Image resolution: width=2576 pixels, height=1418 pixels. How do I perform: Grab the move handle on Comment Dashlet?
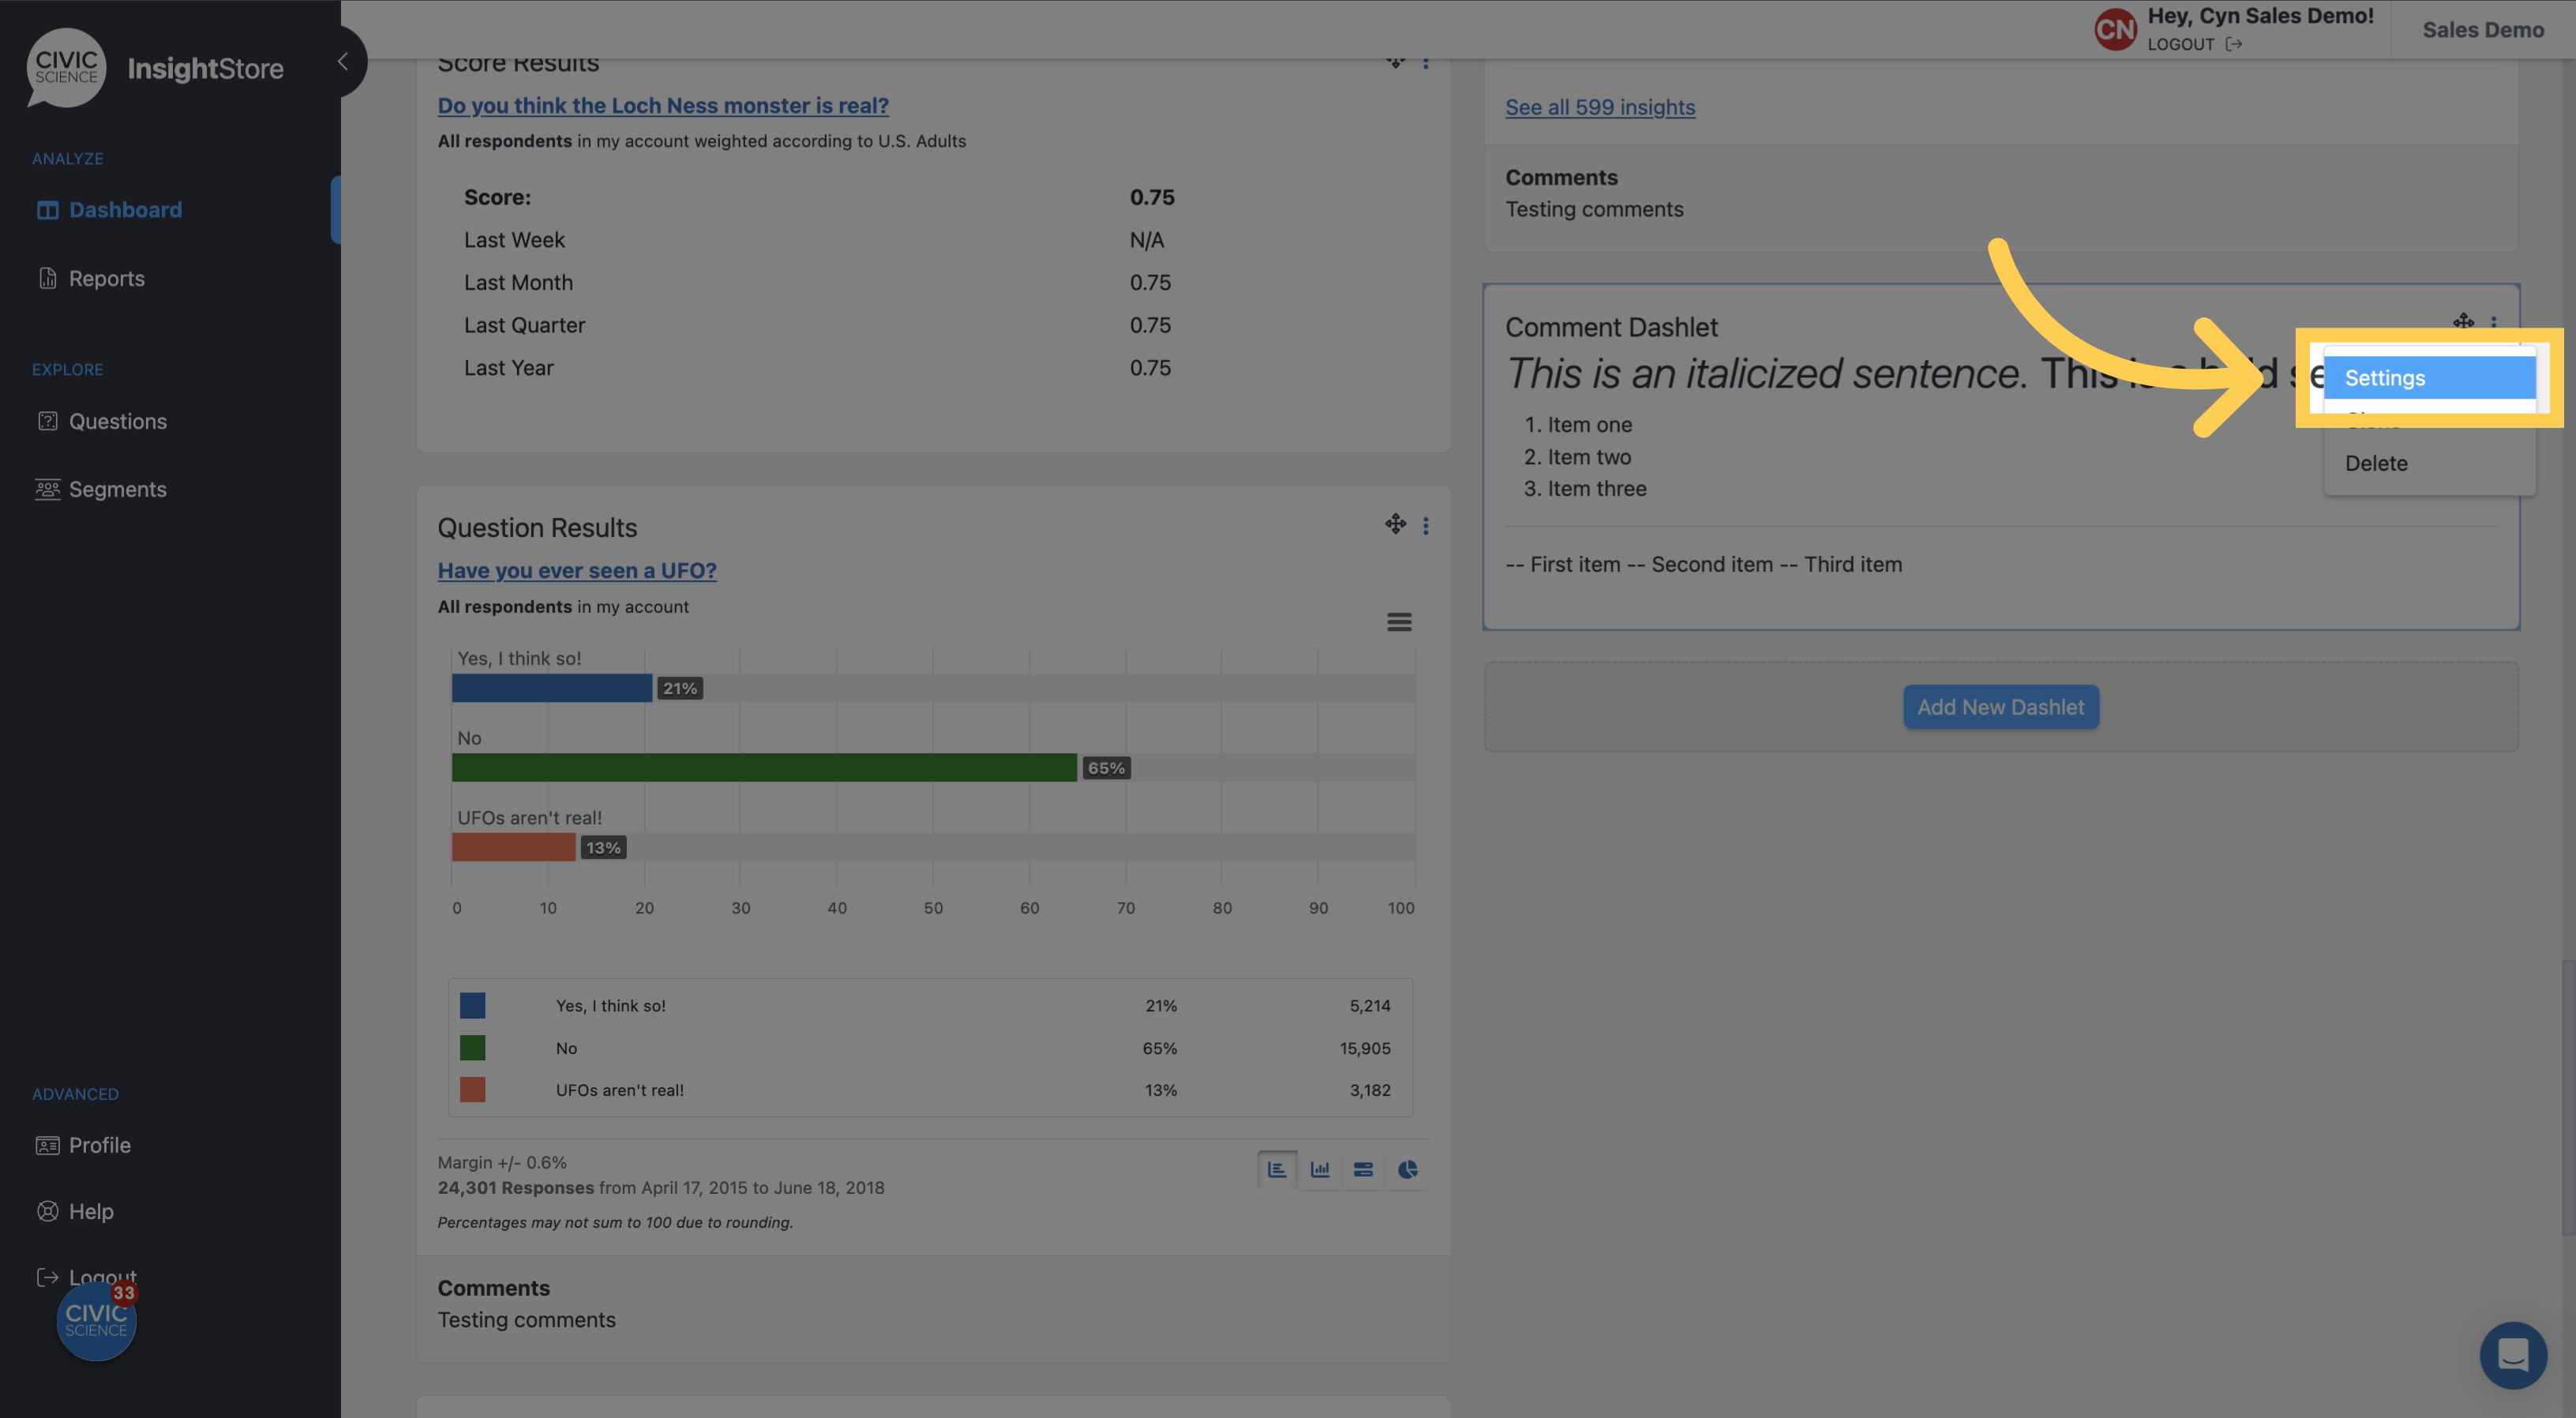(x=2463, y=321)
